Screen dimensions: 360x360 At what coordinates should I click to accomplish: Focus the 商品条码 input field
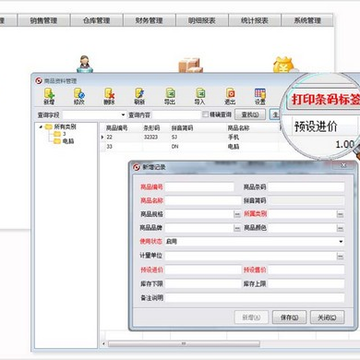306,187
